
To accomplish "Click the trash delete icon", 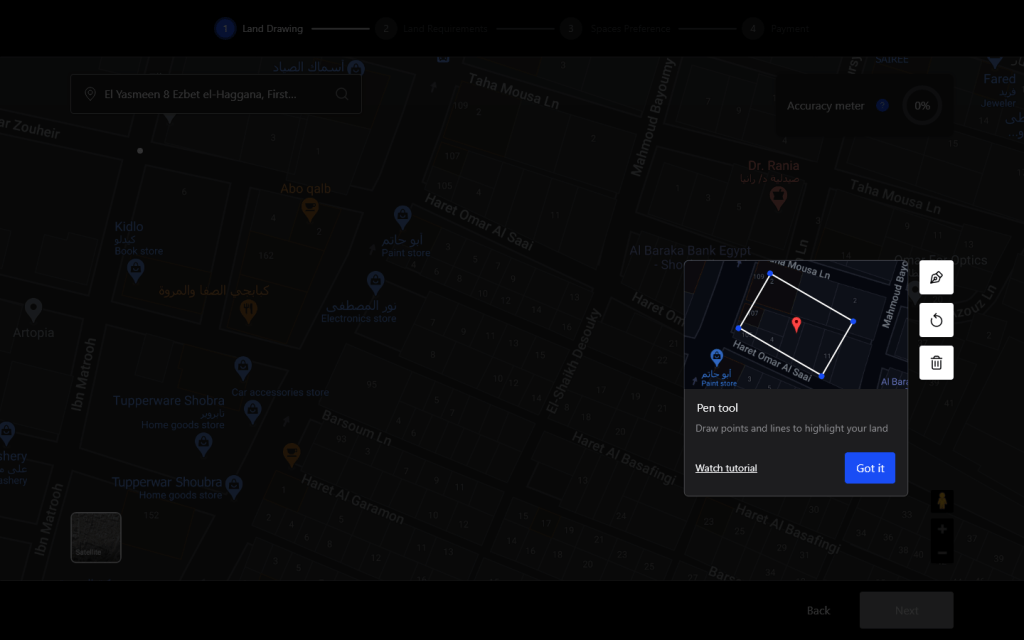I will pos(936,363).
